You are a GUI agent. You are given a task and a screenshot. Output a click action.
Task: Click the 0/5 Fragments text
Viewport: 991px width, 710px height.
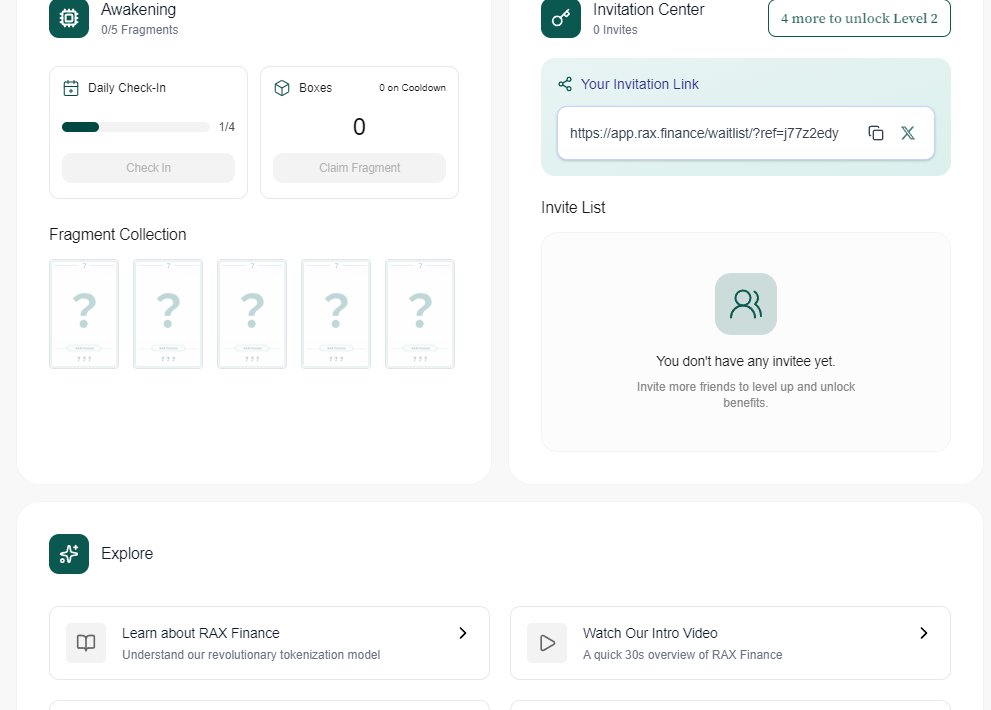click(140, 30)
